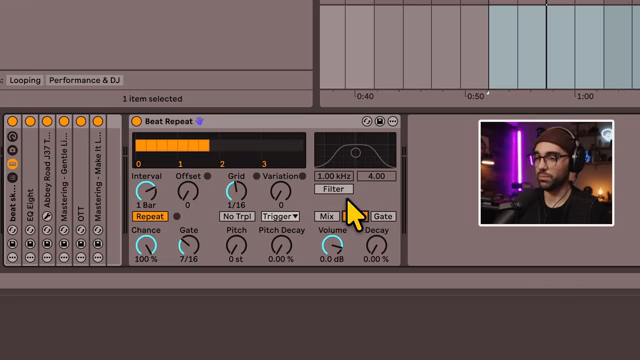Open Mastering - Make It L... options menu
The width and height of the screenshot is (640, 360).
coord(98,258)
